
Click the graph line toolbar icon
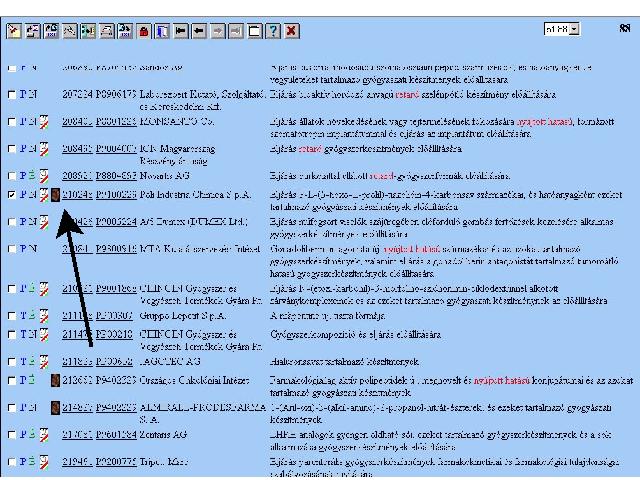coord(69,31)
